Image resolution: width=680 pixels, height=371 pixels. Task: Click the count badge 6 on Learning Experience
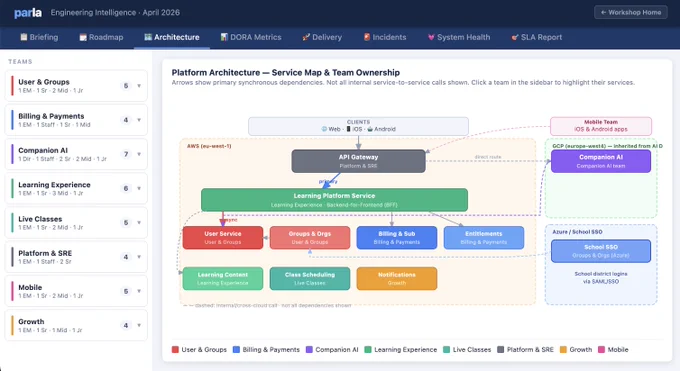tap(126, 189)
